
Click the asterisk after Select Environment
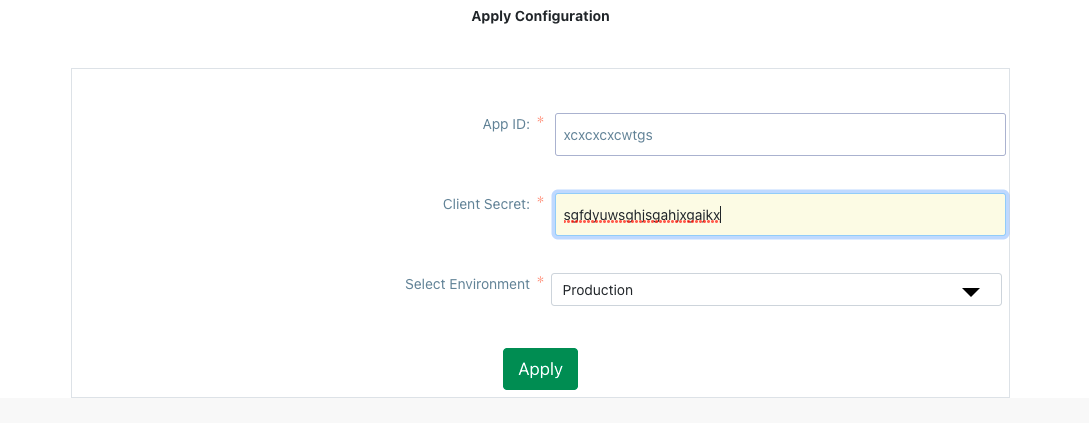(541, 282)
